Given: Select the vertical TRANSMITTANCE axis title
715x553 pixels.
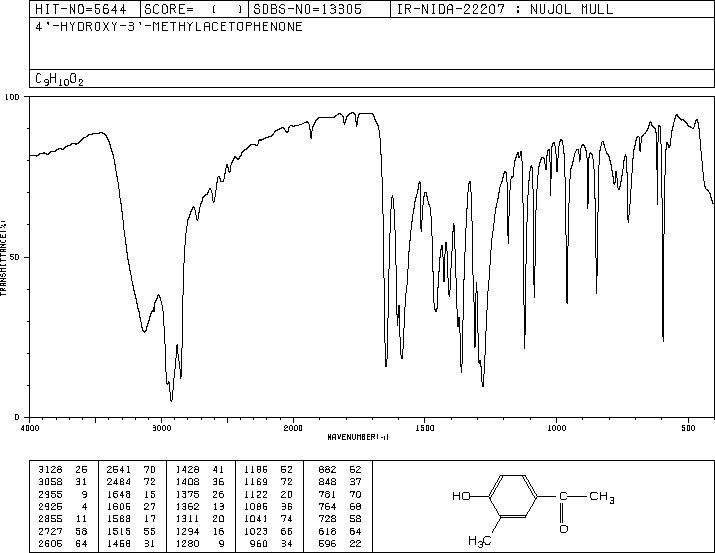Looking at the screenshot, I should pyautogui.click(x=3, y=258).
